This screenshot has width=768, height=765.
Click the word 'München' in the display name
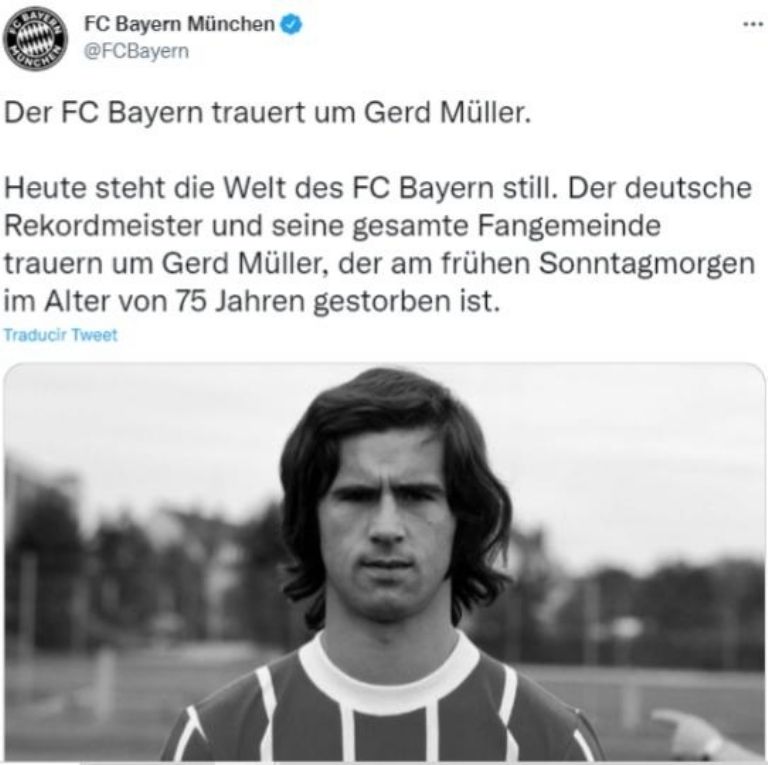pos(231,24)
